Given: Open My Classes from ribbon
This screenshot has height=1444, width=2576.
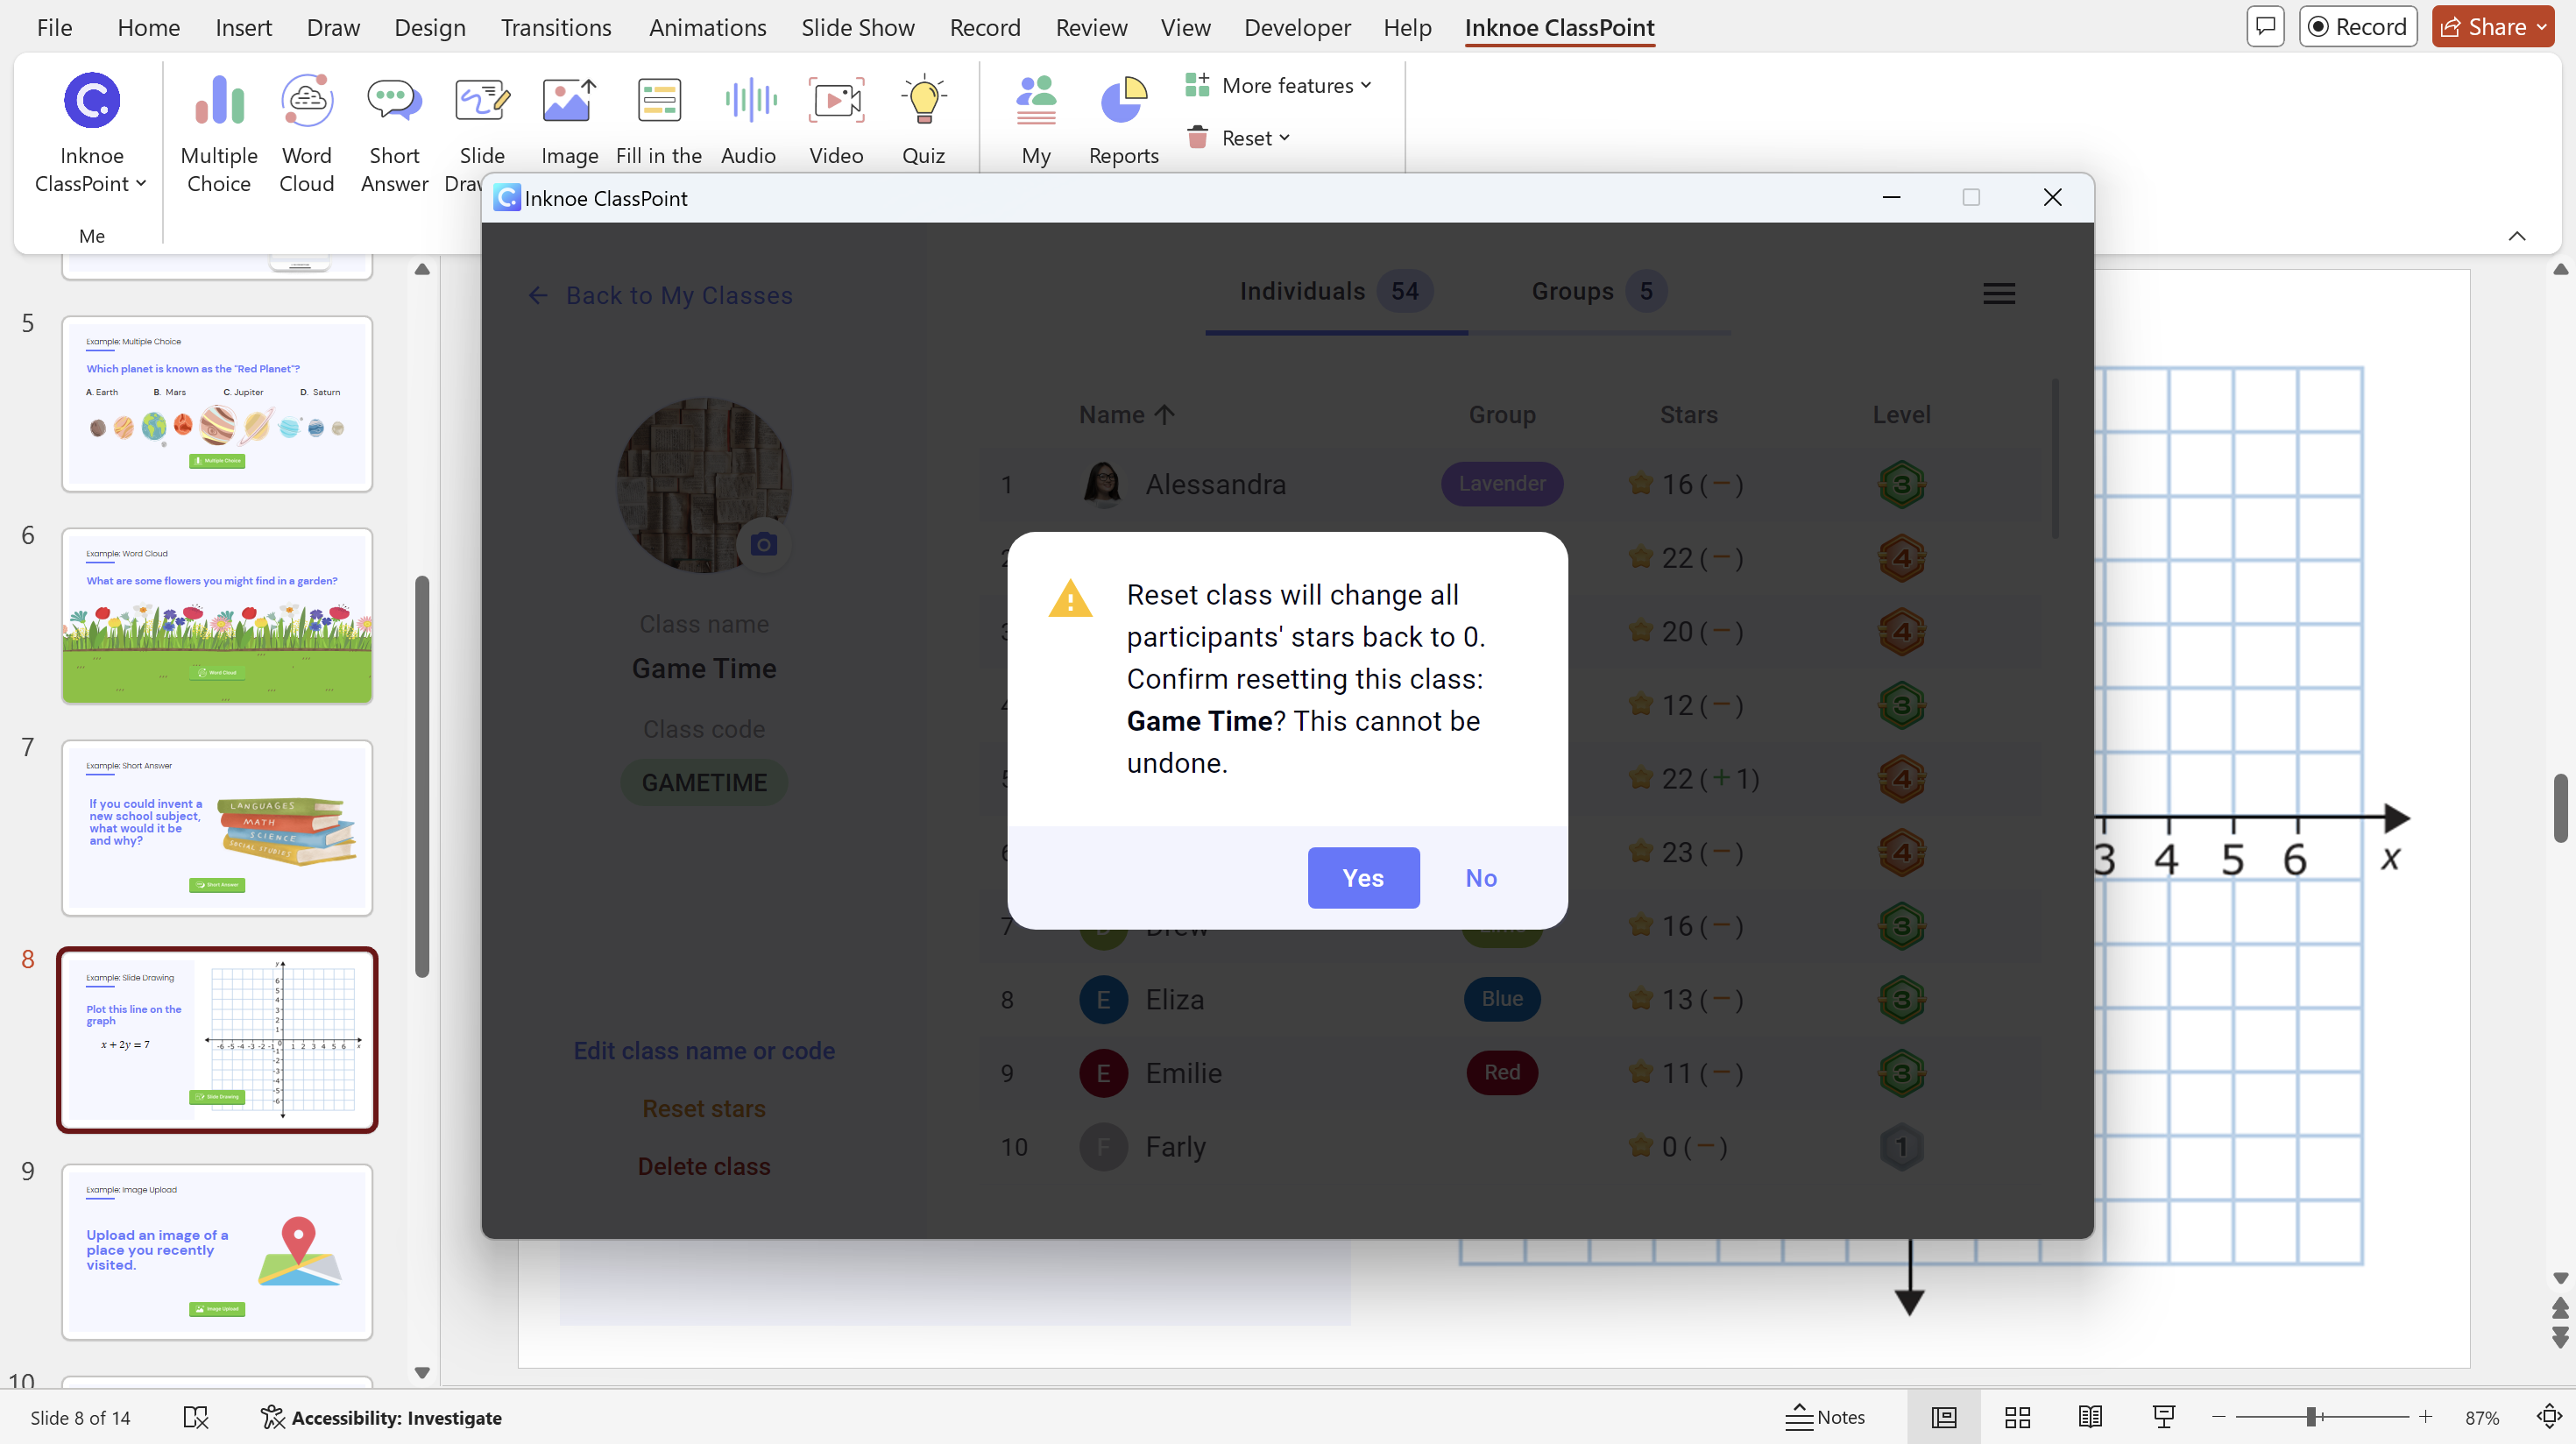Looking at the screenshot, I should [x=1036, y=120].
